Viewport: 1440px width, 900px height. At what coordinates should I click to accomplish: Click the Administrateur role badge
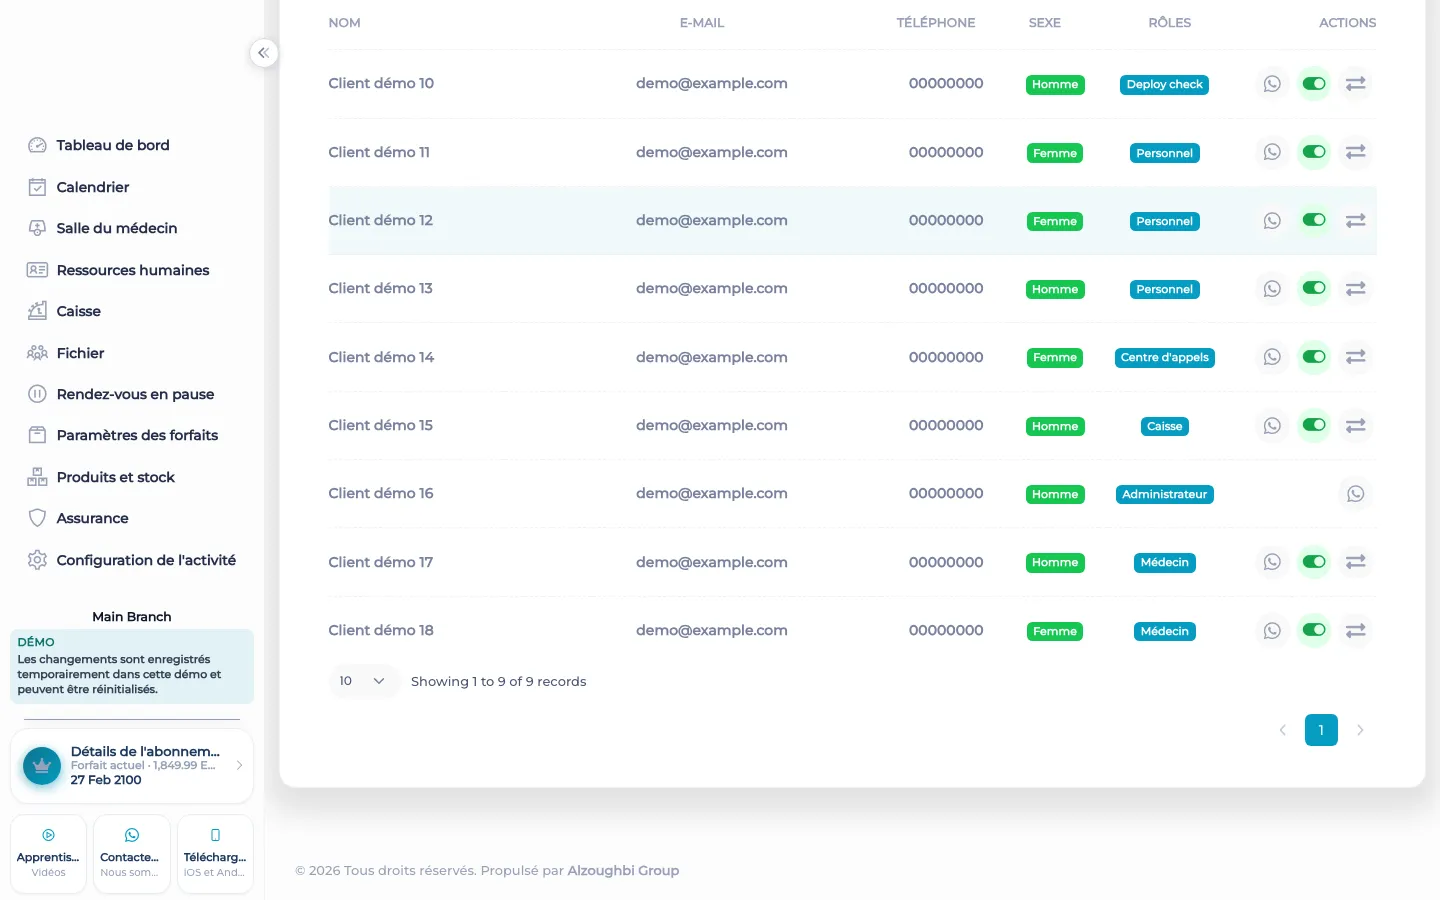1165,495
